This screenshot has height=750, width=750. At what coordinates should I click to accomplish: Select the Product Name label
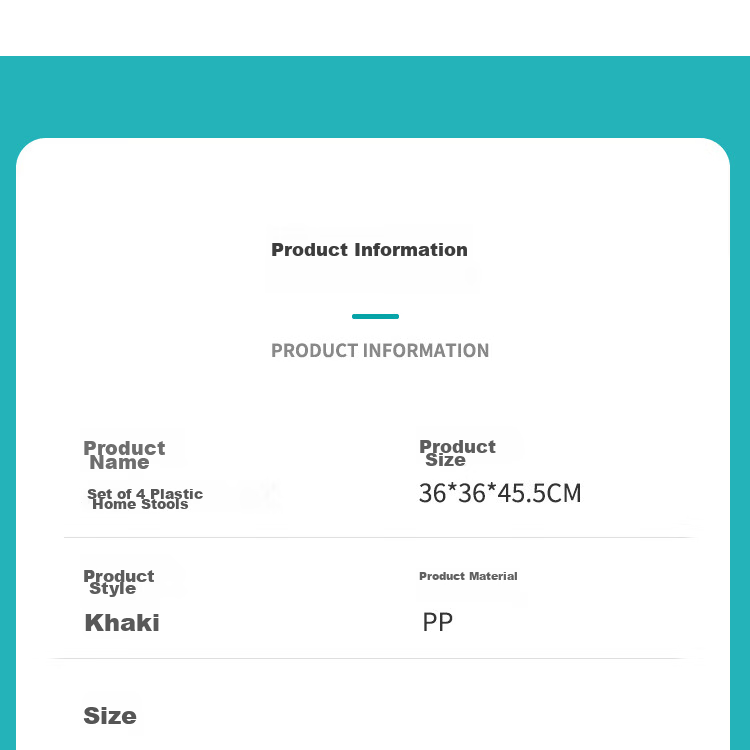point(124,455)
